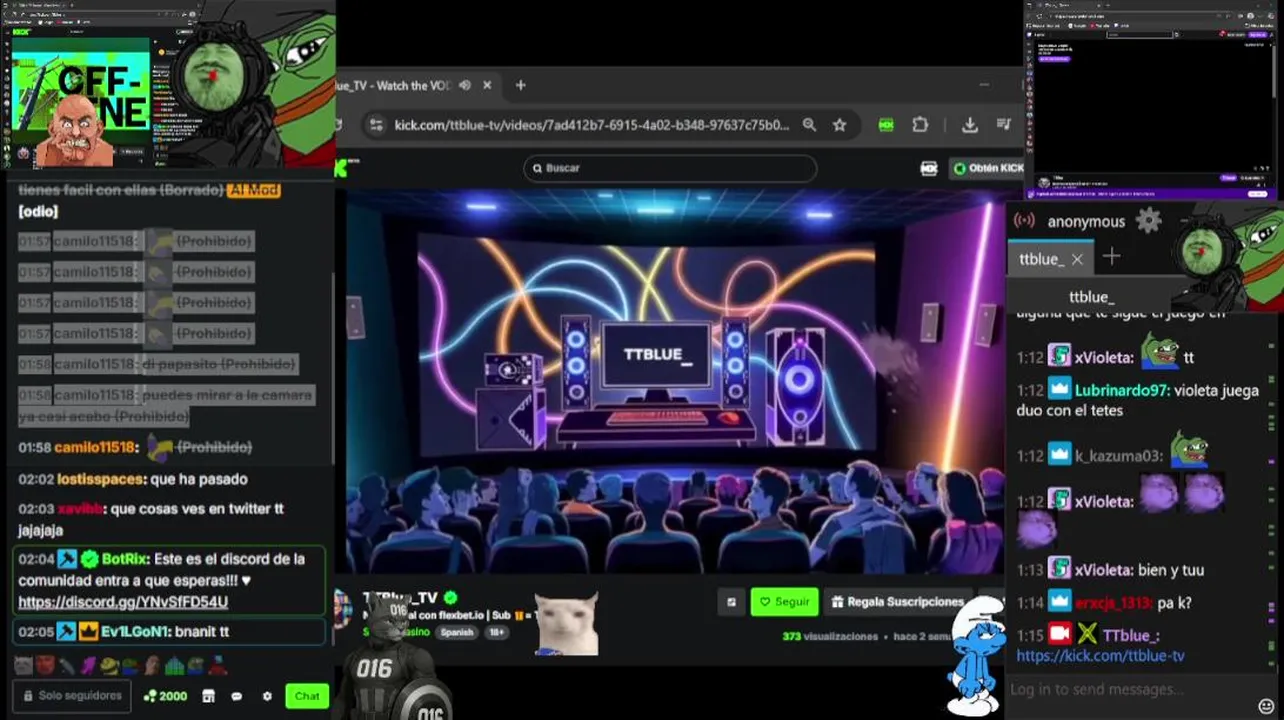1284x720 pixels.
Task: Click the Solo seguidores chat input box
Action: [72, 696]
